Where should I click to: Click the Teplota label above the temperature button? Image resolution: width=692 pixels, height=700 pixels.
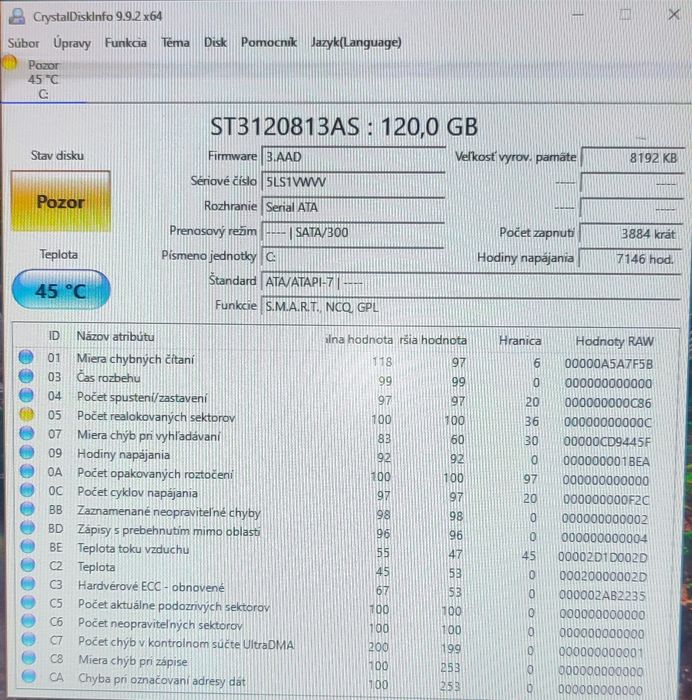pyautogui.click(x=58, y=254)
